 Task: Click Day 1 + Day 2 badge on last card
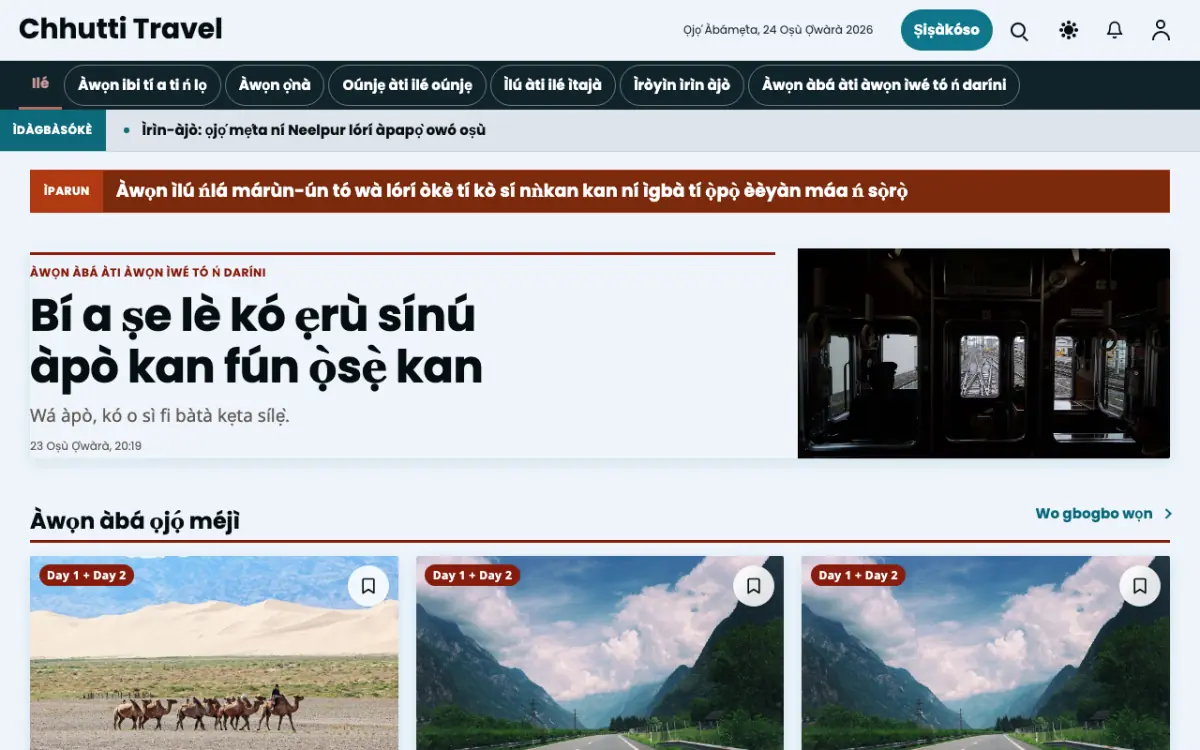[x=859, y=575]
